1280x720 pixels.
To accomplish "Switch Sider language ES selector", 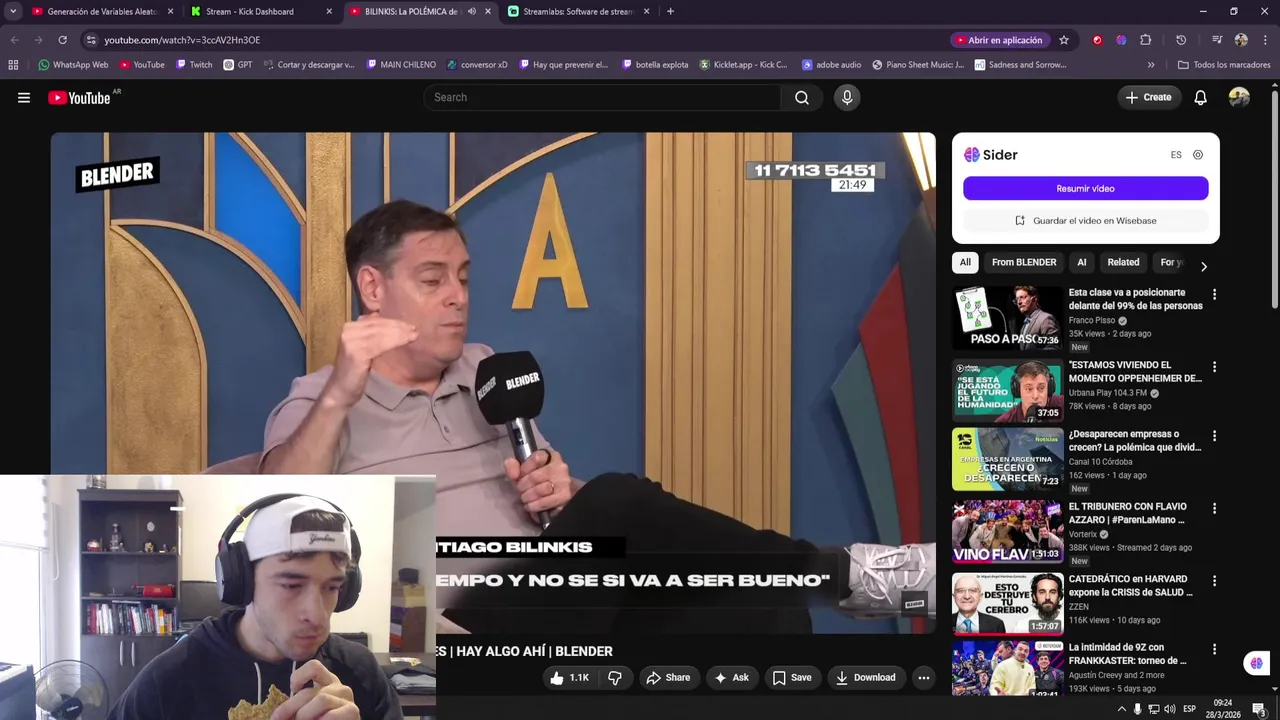I will (x=1176, y=155).
